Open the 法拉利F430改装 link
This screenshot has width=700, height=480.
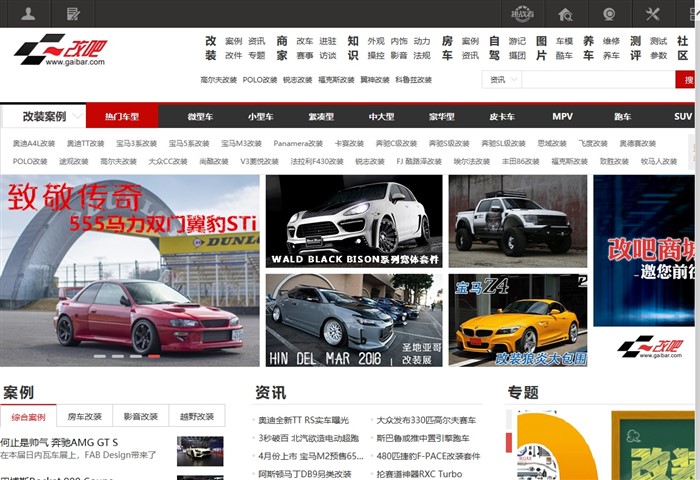[x=317, y=161]
